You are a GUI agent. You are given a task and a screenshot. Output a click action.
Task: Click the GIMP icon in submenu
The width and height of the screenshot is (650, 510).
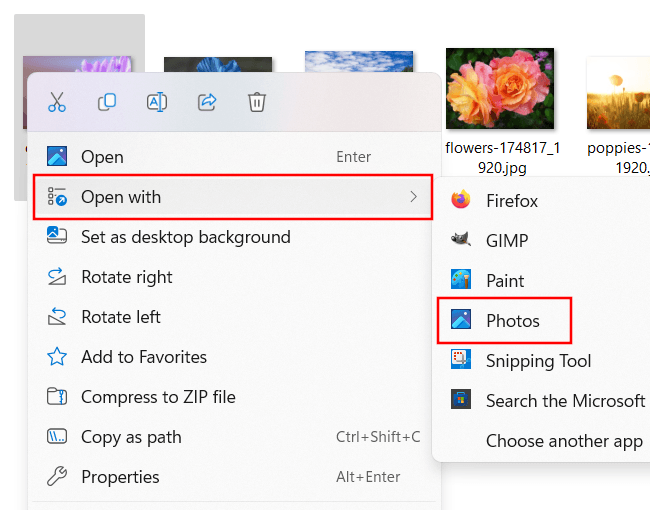tap(461, 241)
